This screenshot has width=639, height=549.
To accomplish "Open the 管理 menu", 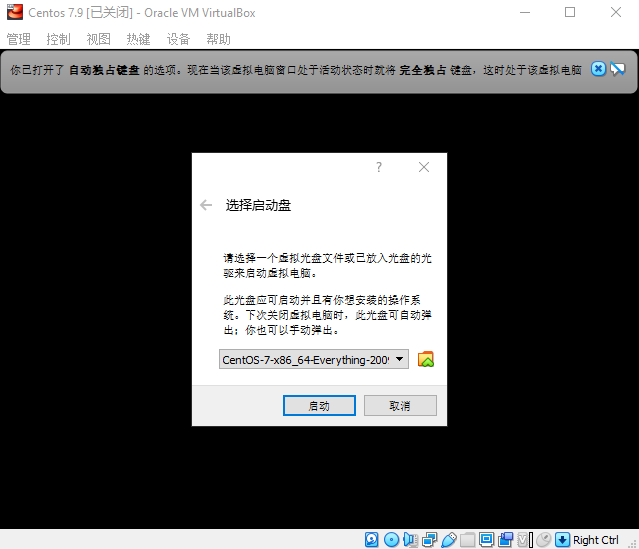I will [x=19, y=39].
